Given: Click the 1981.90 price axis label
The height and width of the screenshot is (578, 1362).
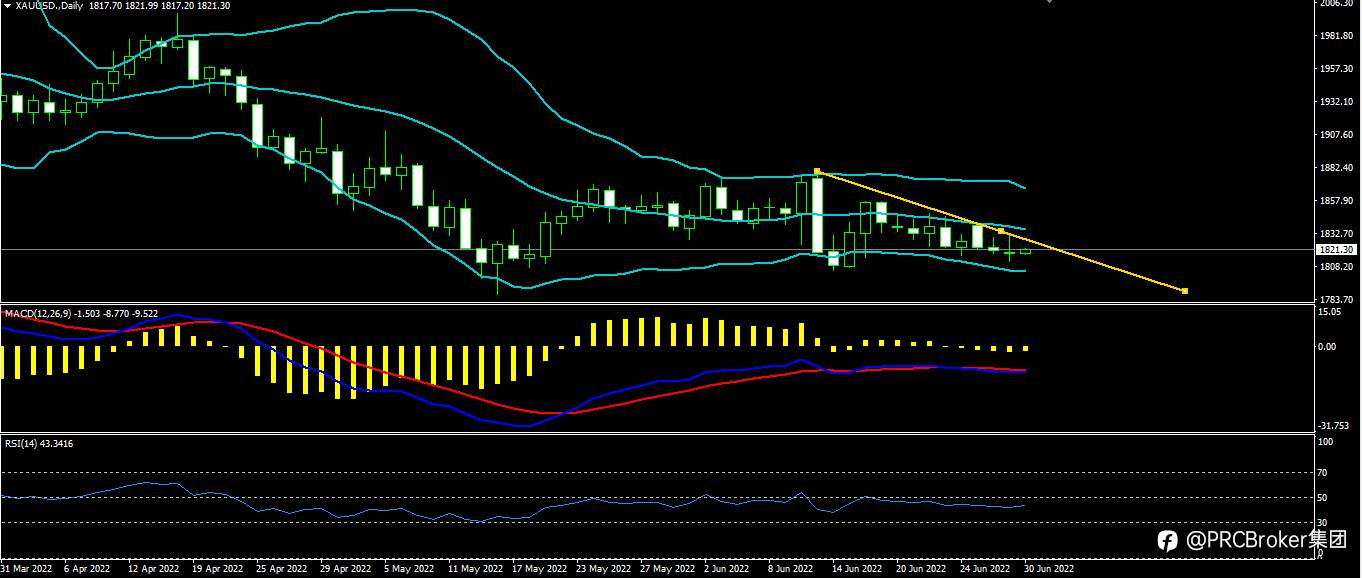Looking at the screenshot, I should pos(1336,36).
